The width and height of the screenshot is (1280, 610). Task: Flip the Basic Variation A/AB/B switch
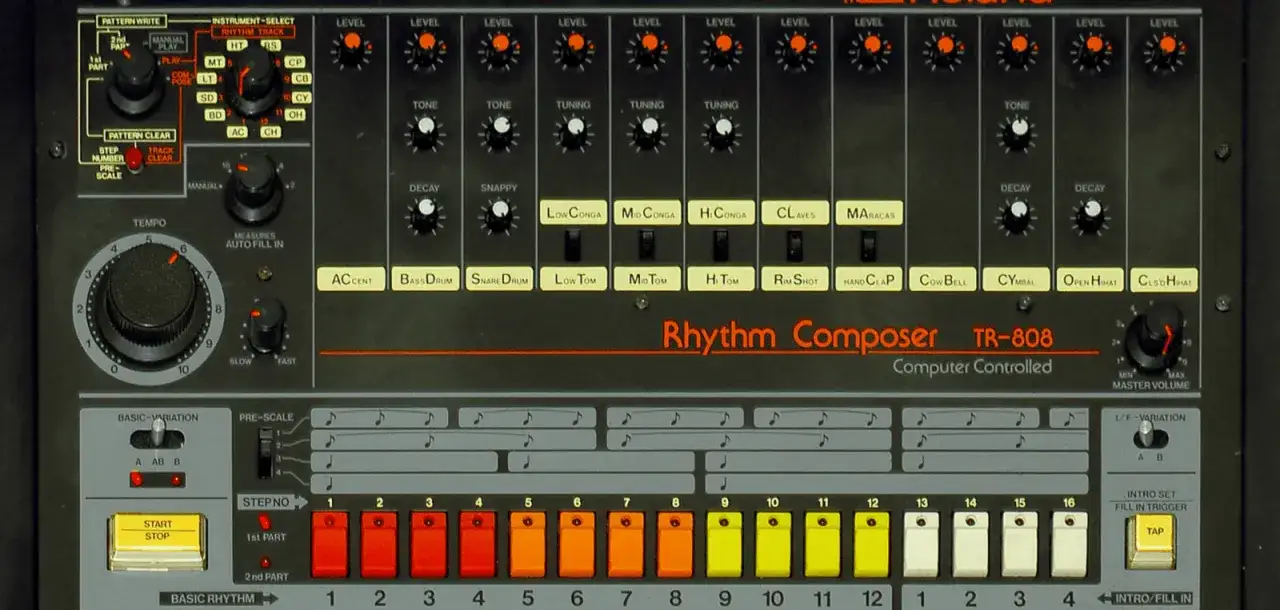pos(158,435)
